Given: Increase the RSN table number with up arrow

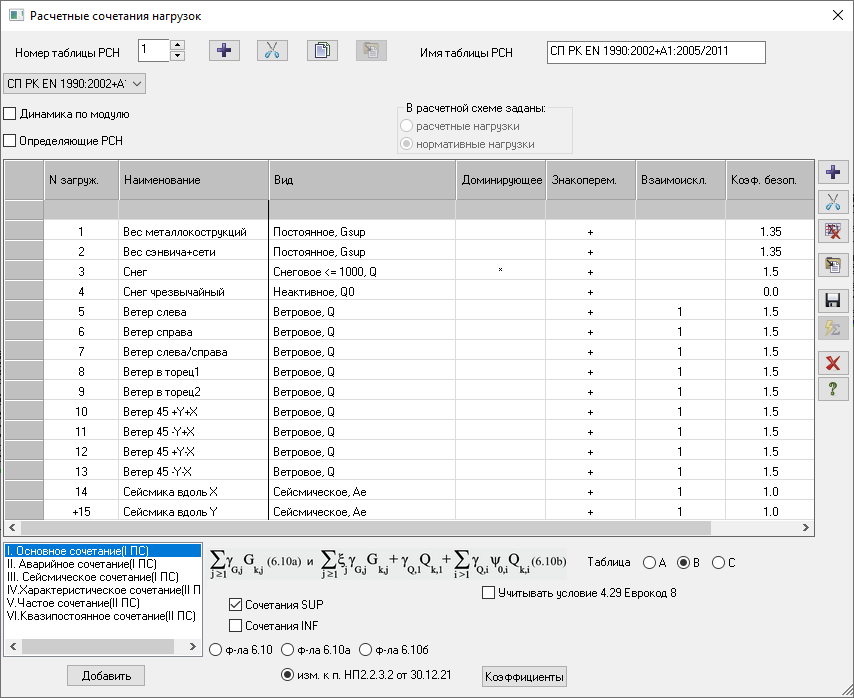Looking at the screenshot, I should (x=177, y=45).
